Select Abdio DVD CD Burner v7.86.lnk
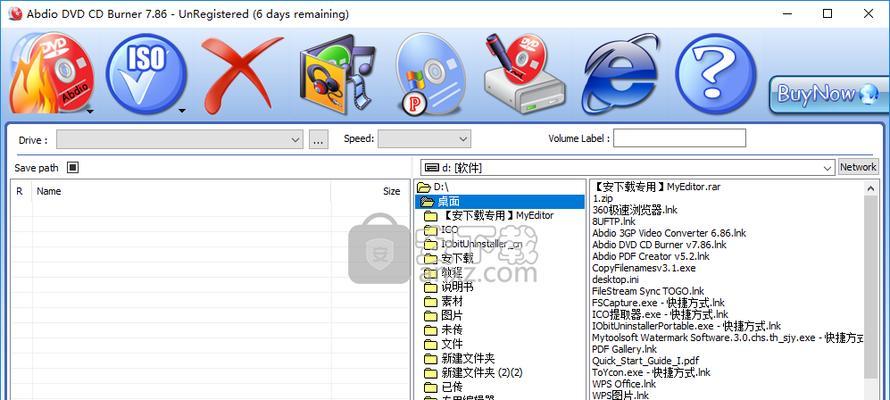This screenshot has height=400, width=890. (659, 245)
